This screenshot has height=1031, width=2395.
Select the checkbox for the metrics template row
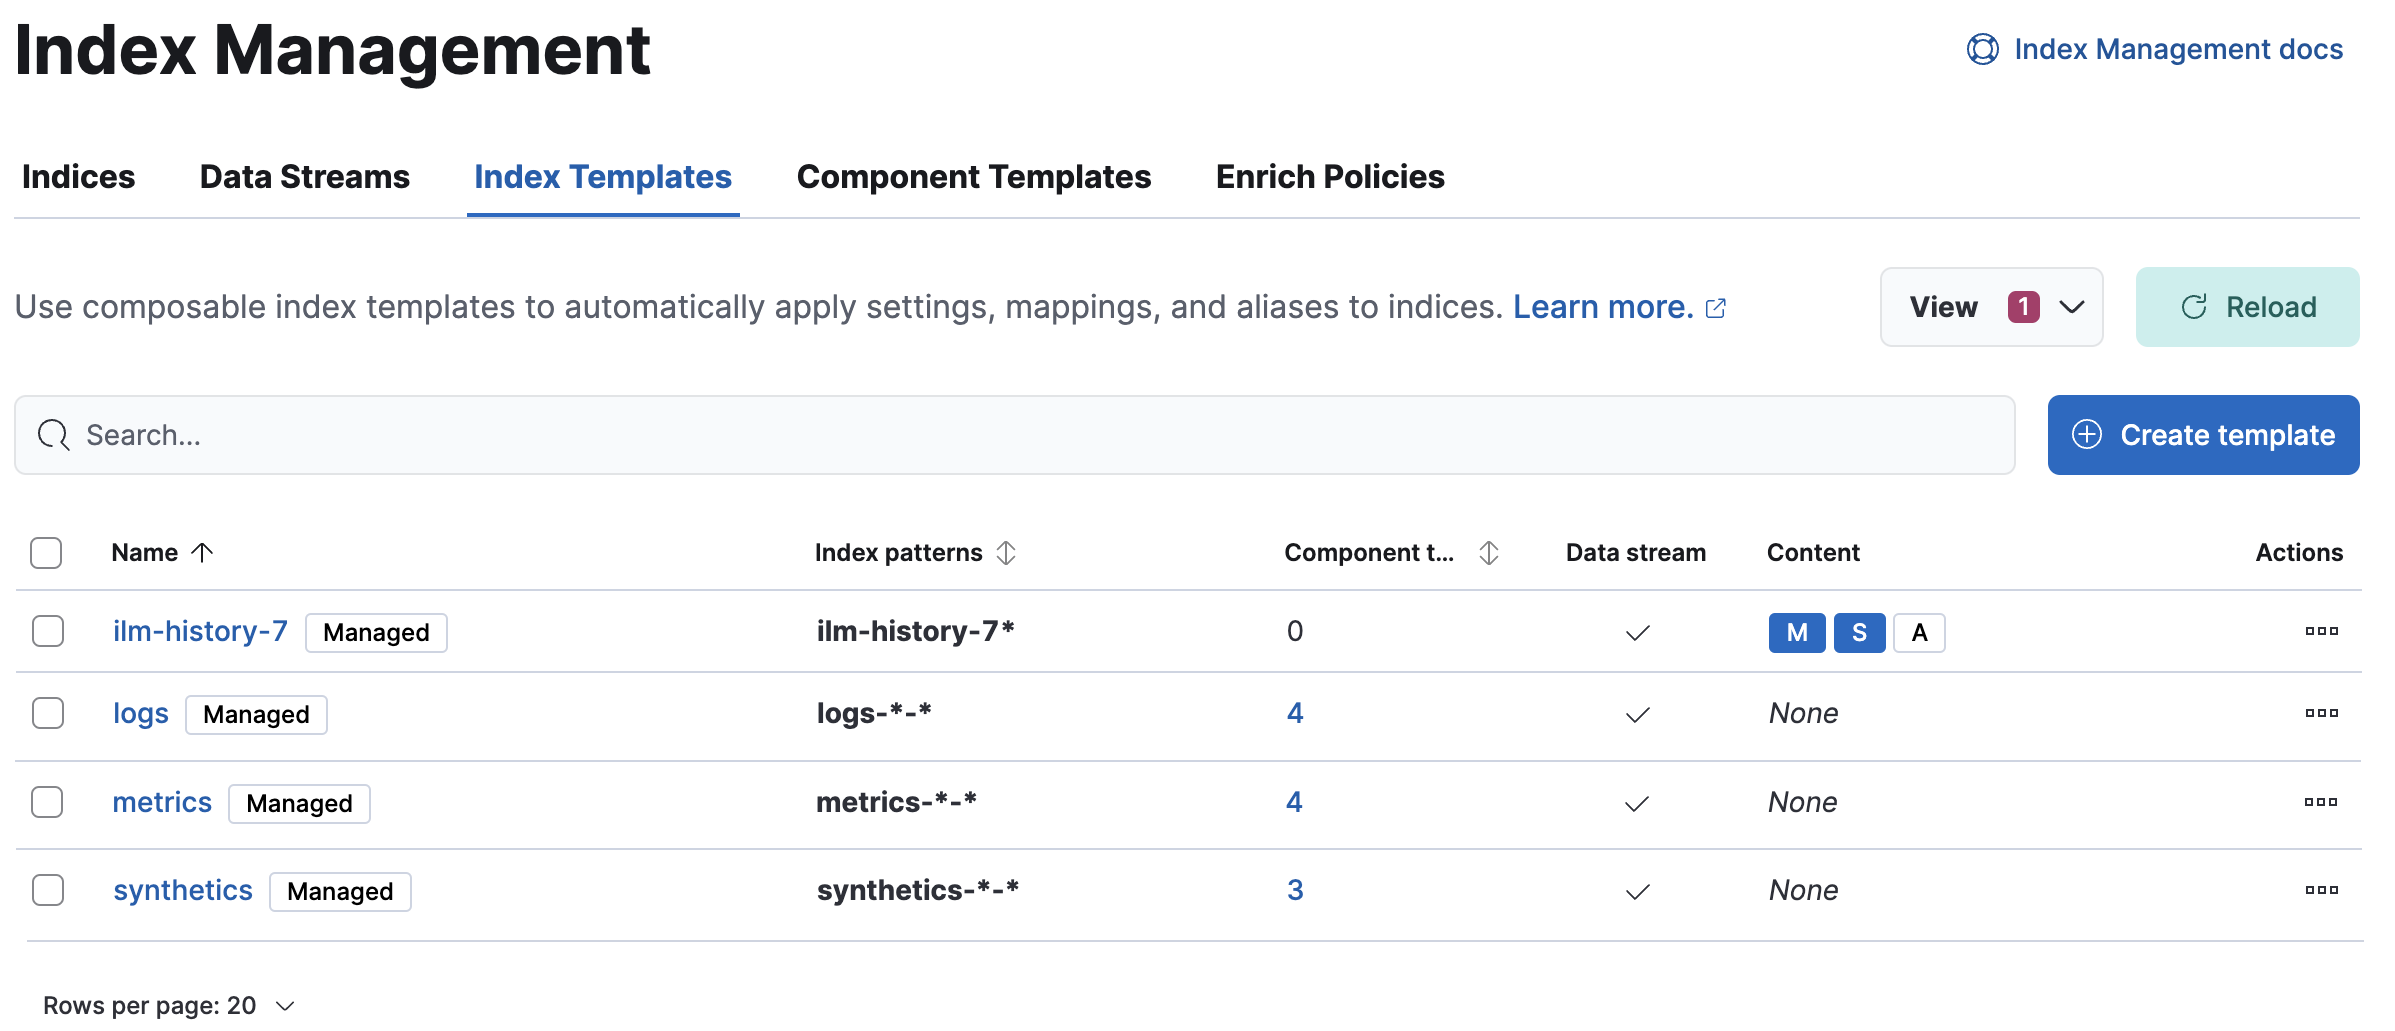[46, 801]
